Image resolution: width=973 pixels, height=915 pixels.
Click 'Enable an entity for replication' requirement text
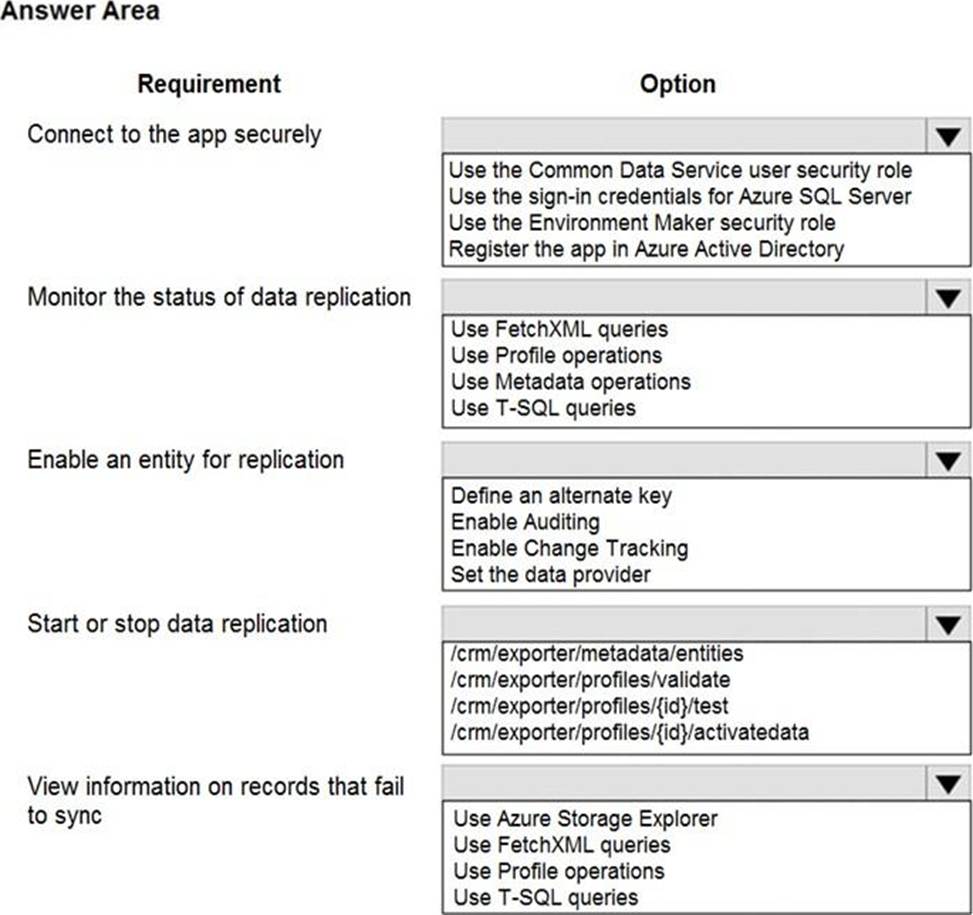point(186,460)
